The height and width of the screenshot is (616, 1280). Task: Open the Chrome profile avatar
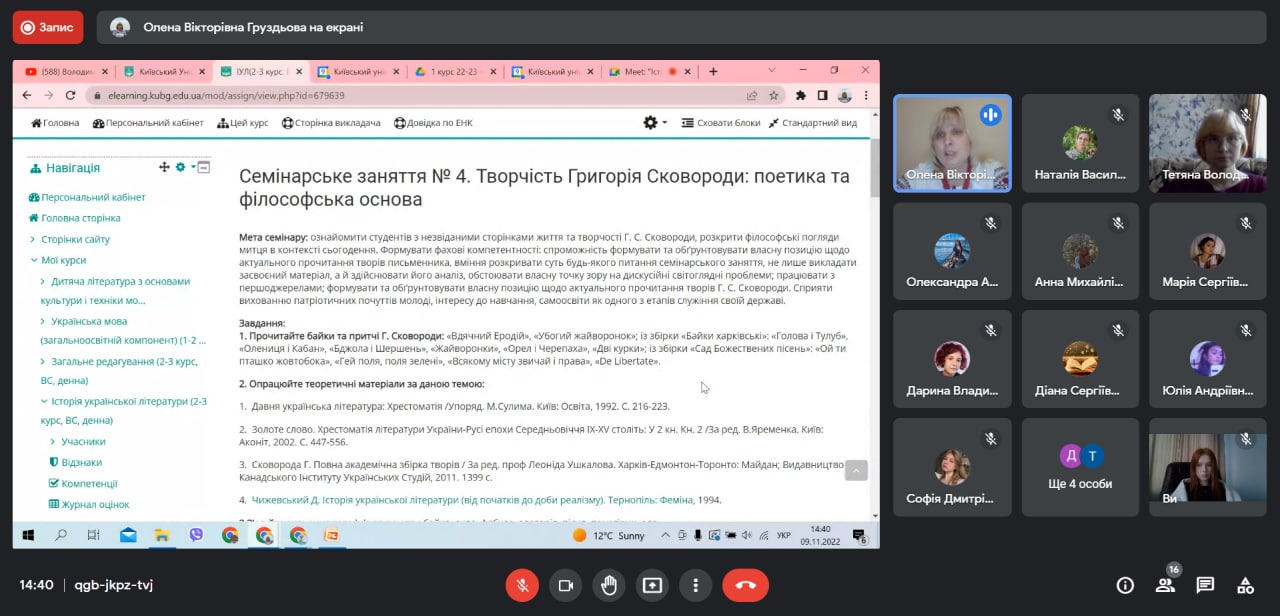pos(844,95)
